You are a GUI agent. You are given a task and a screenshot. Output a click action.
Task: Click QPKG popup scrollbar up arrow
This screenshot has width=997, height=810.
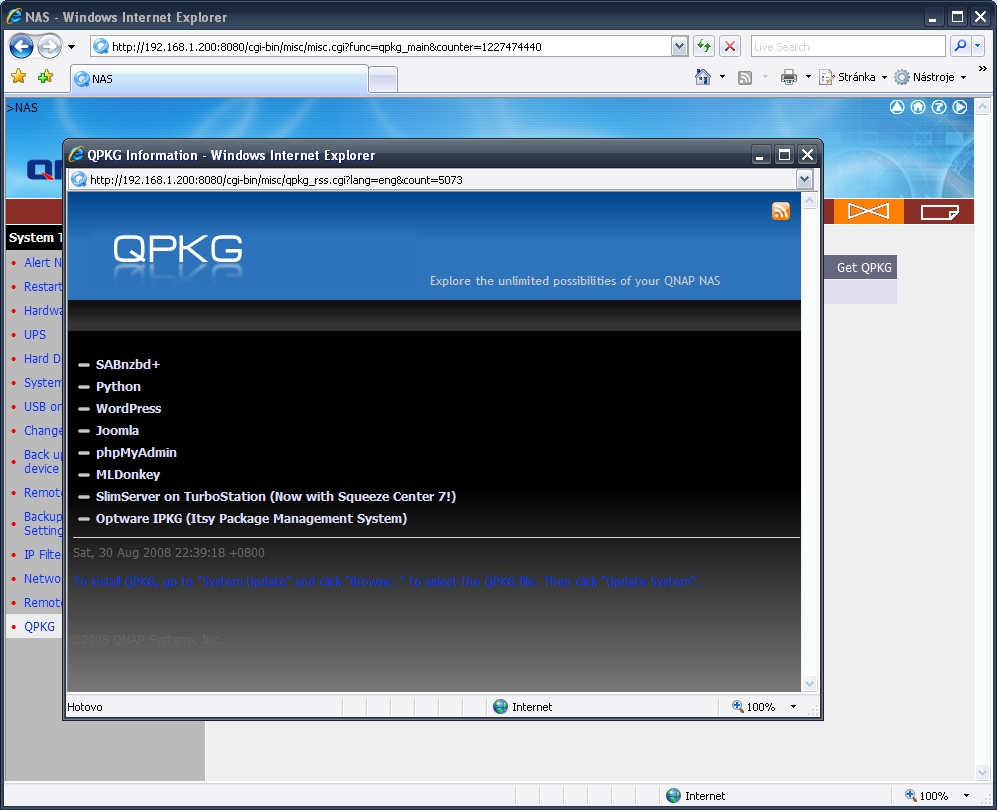pyautogui.click(x=809, y=201)
